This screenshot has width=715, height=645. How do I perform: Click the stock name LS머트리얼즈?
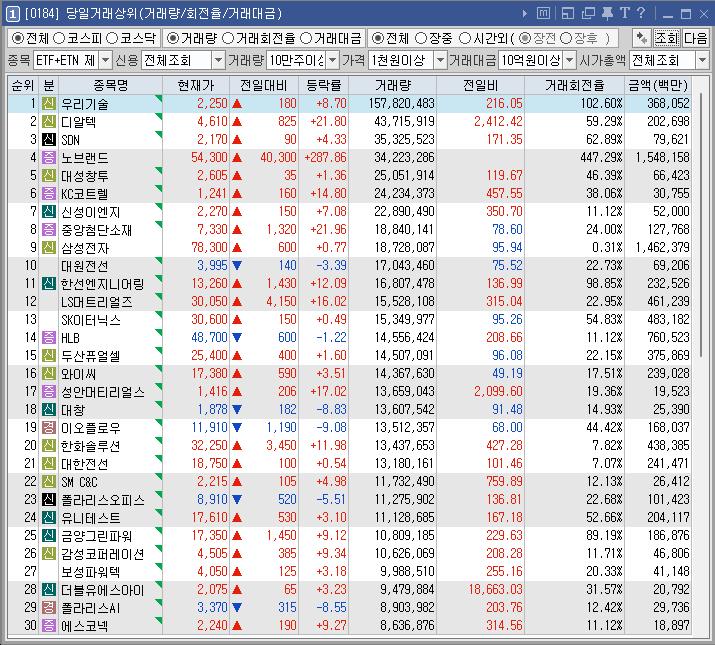97,302
